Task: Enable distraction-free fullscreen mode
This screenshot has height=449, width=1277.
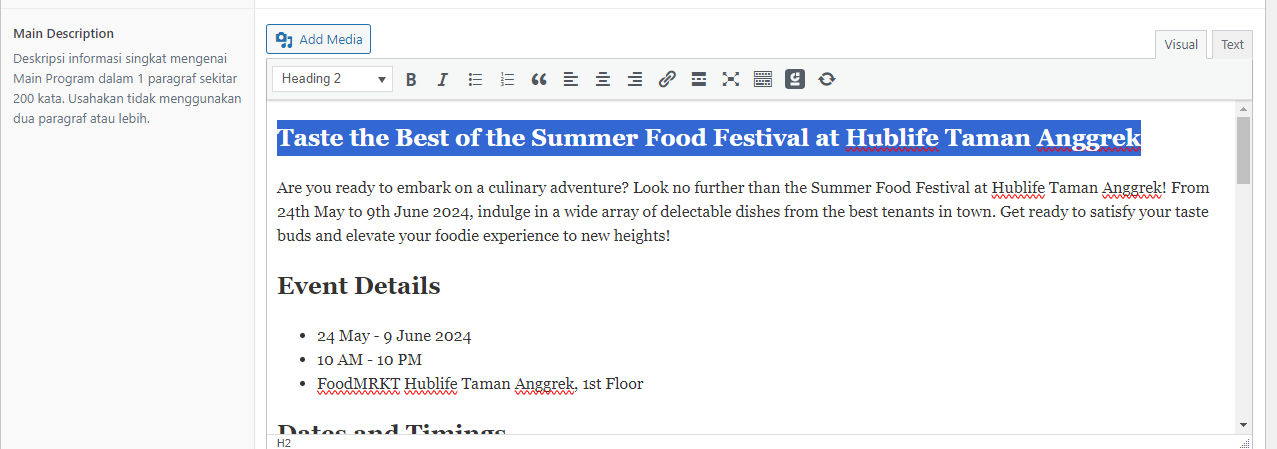Action: coord(731,79)
